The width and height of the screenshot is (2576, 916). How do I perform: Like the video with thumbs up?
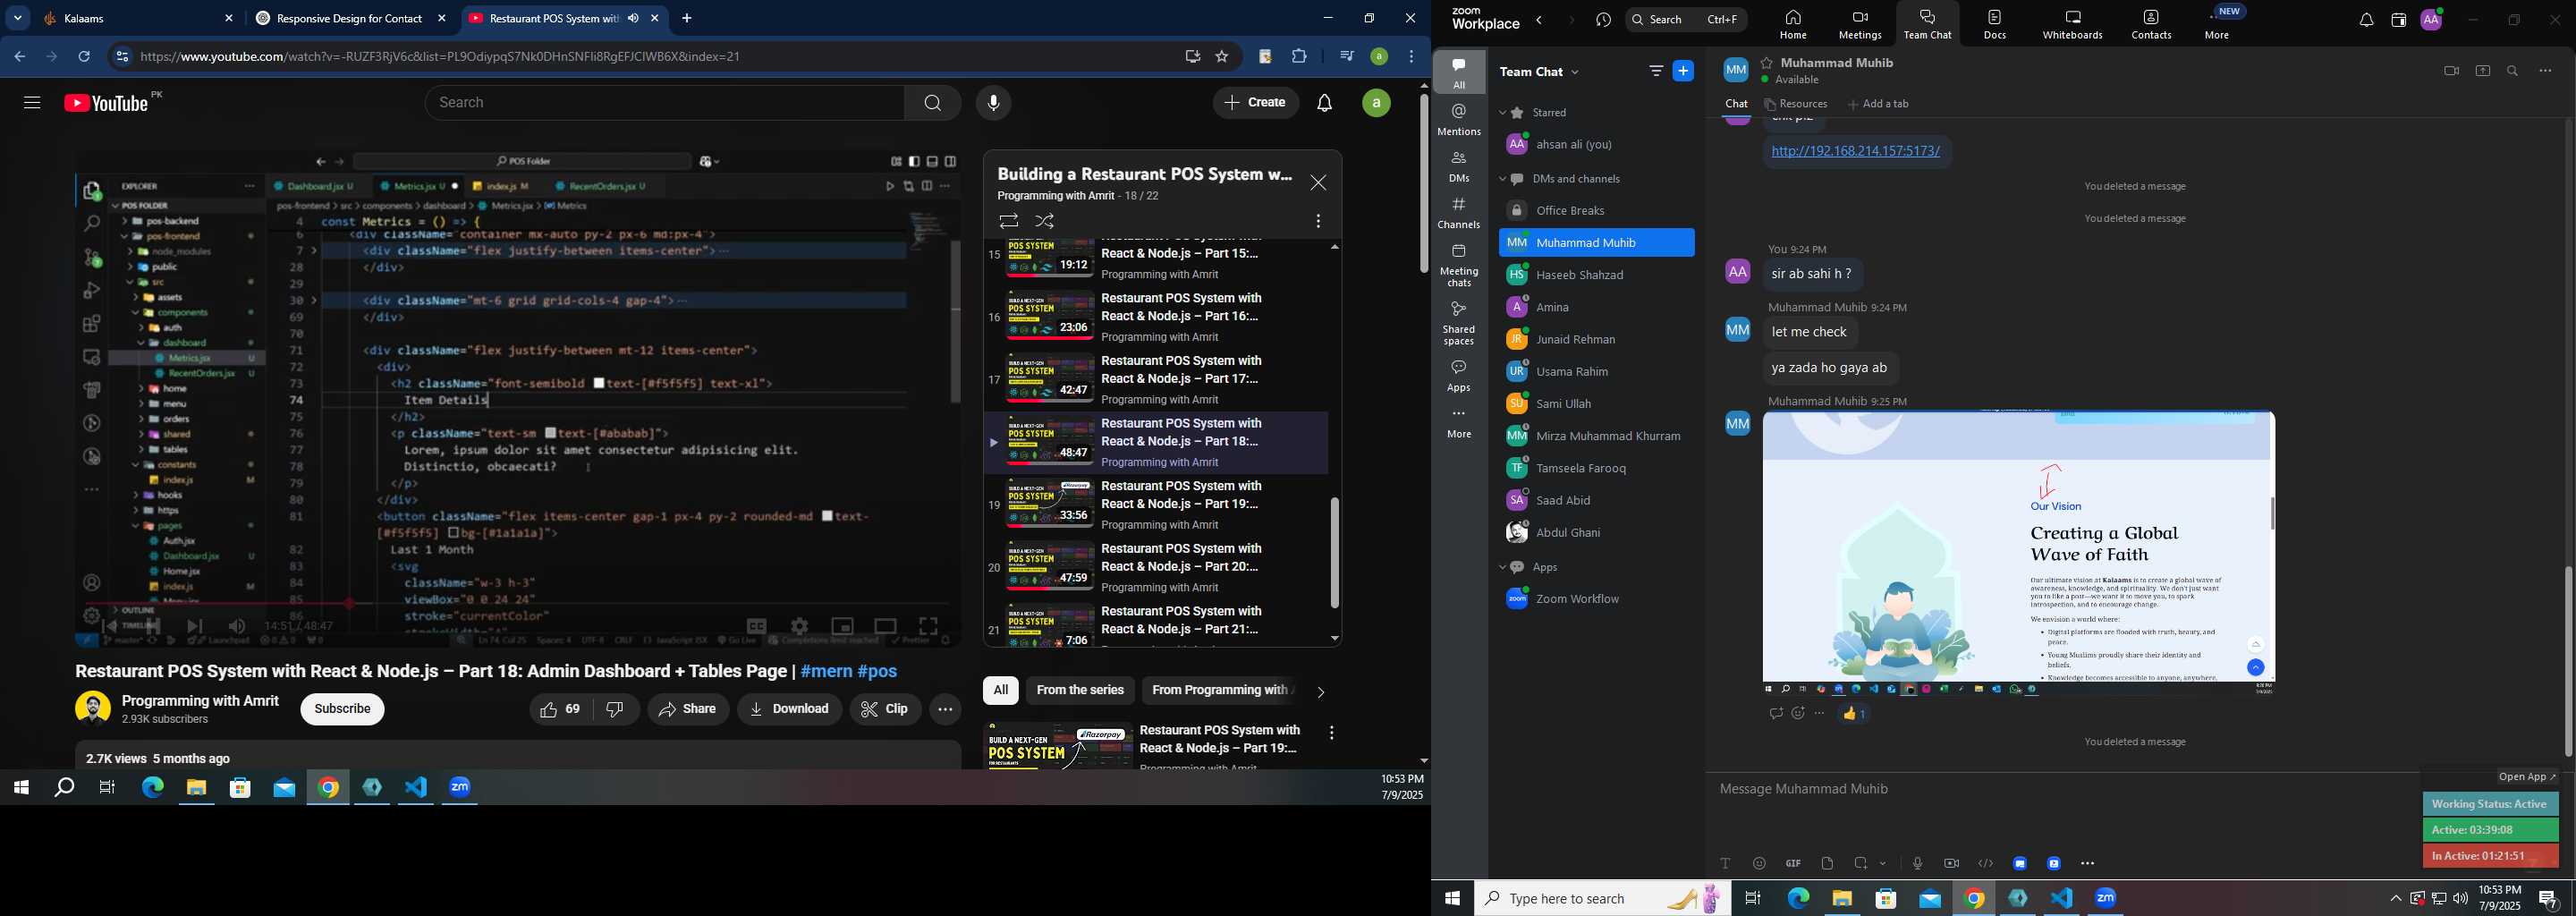point(562,709)
